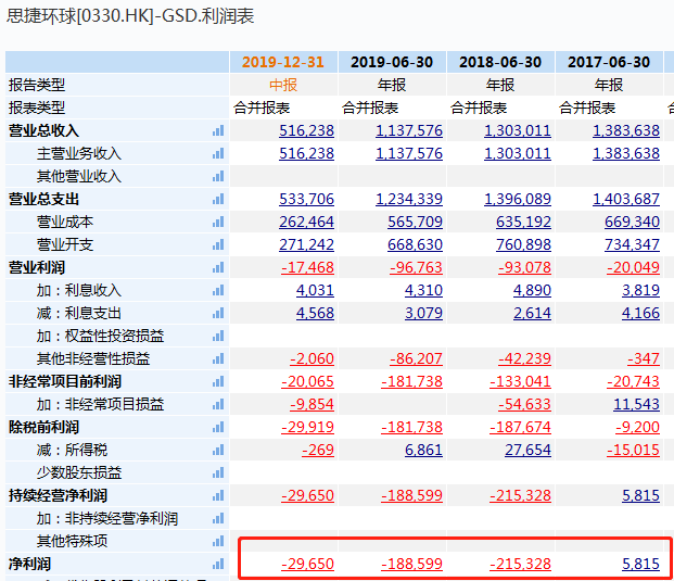675x581 pixels.
Task: Click 2017-06-30 营业成本 value 669,340
Action: [632, 222]
